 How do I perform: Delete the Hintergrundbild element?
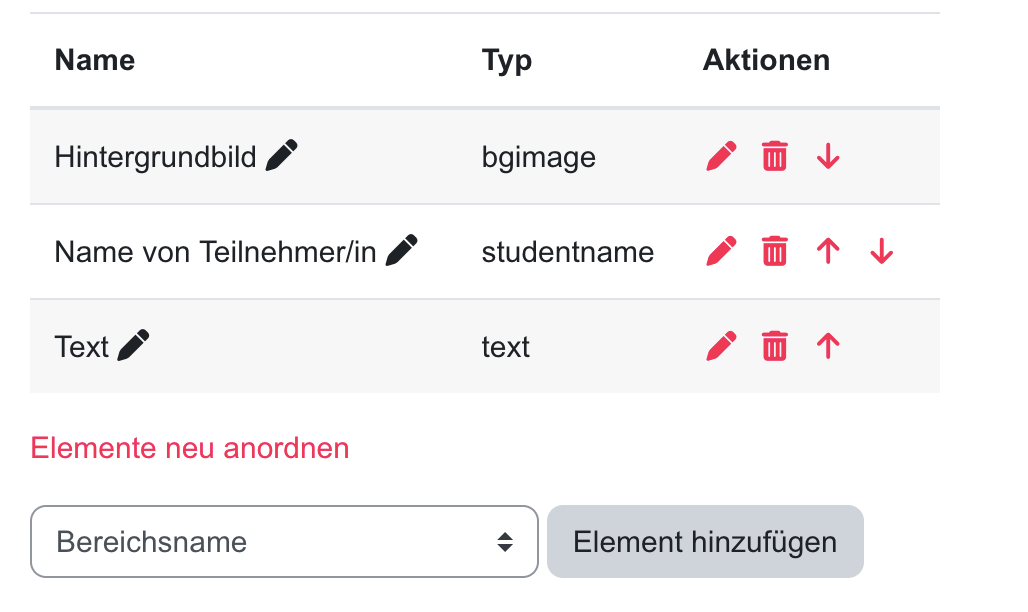[x=774, y=156]
